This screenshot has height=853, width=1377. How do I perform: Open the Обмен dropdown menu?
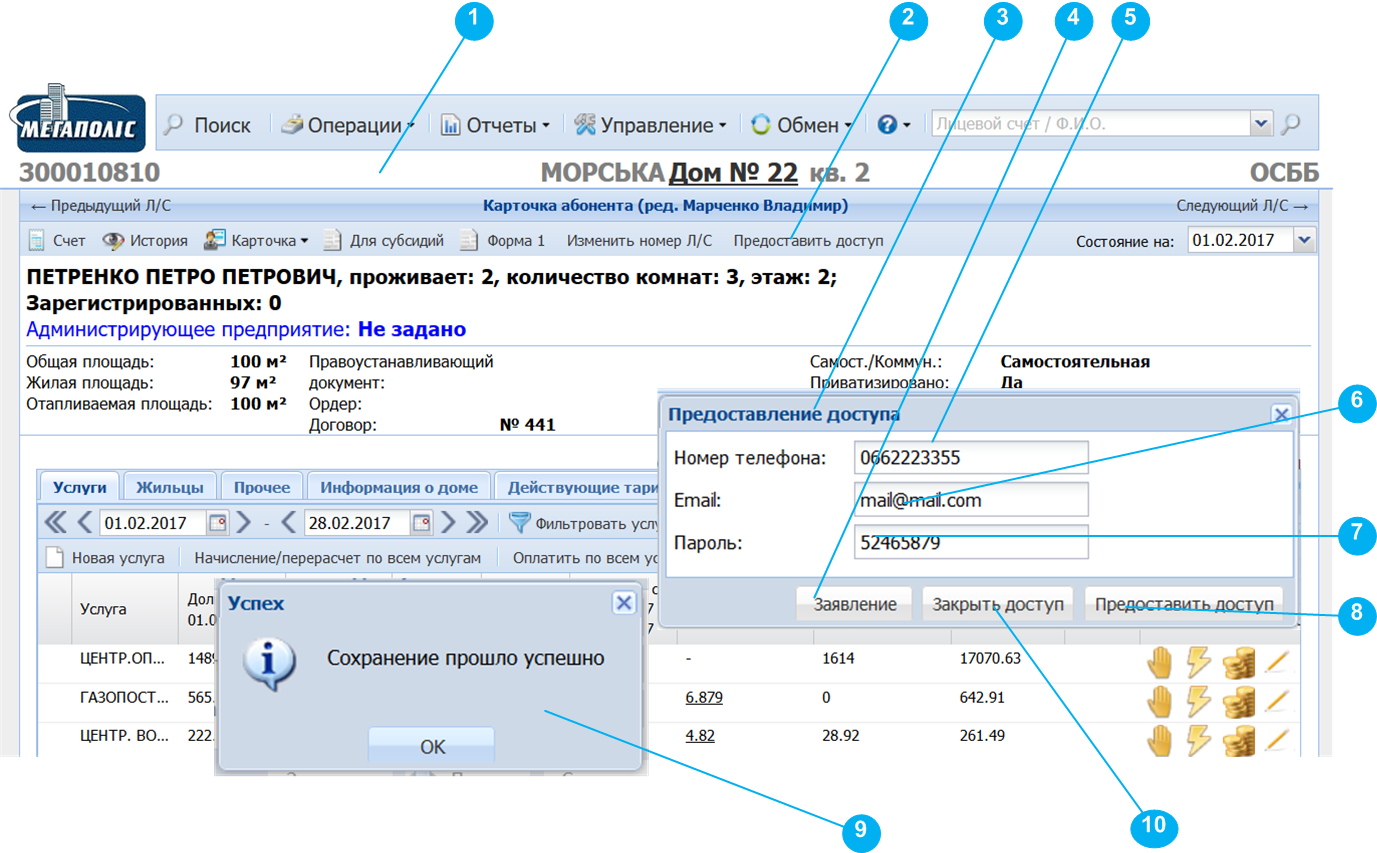(x=801, y=125)
